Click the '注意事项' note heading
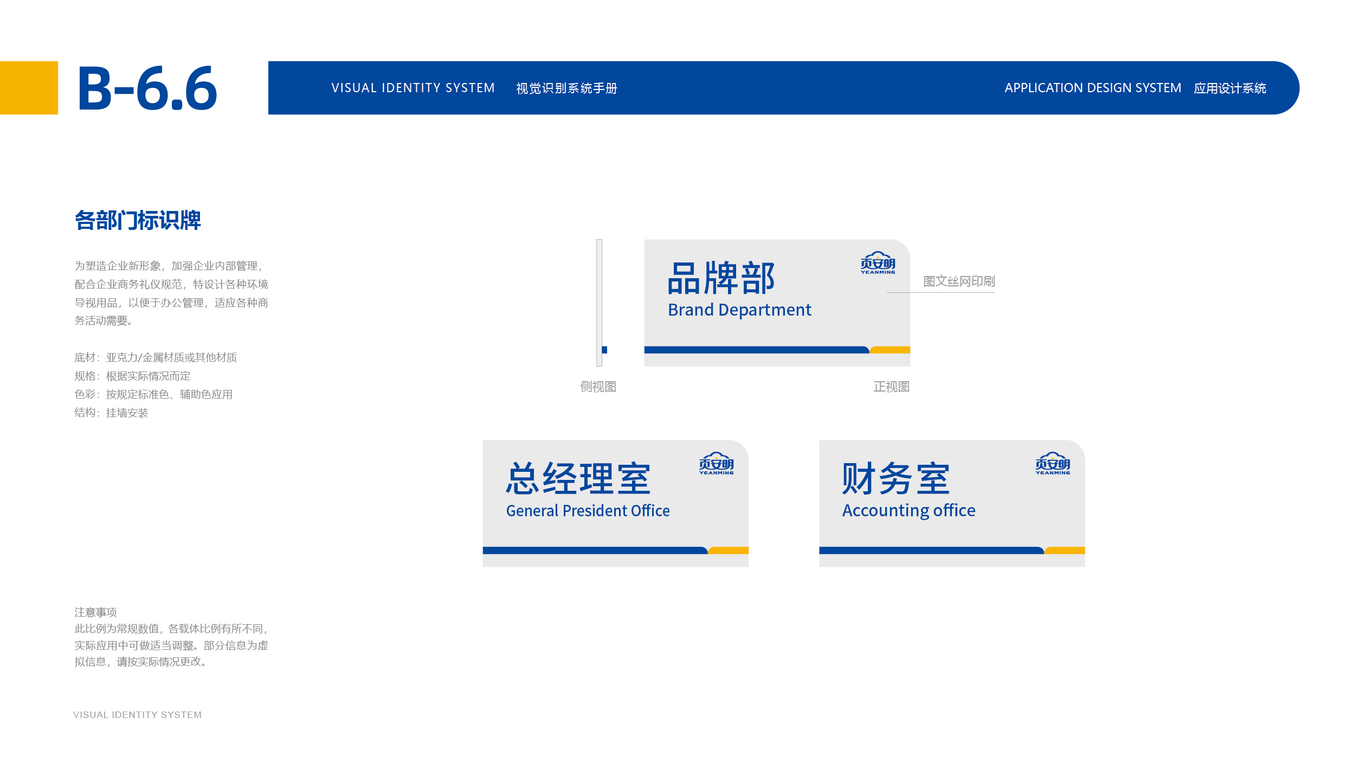Viewport: 1366px width, 768px height. tap(95, 612)
